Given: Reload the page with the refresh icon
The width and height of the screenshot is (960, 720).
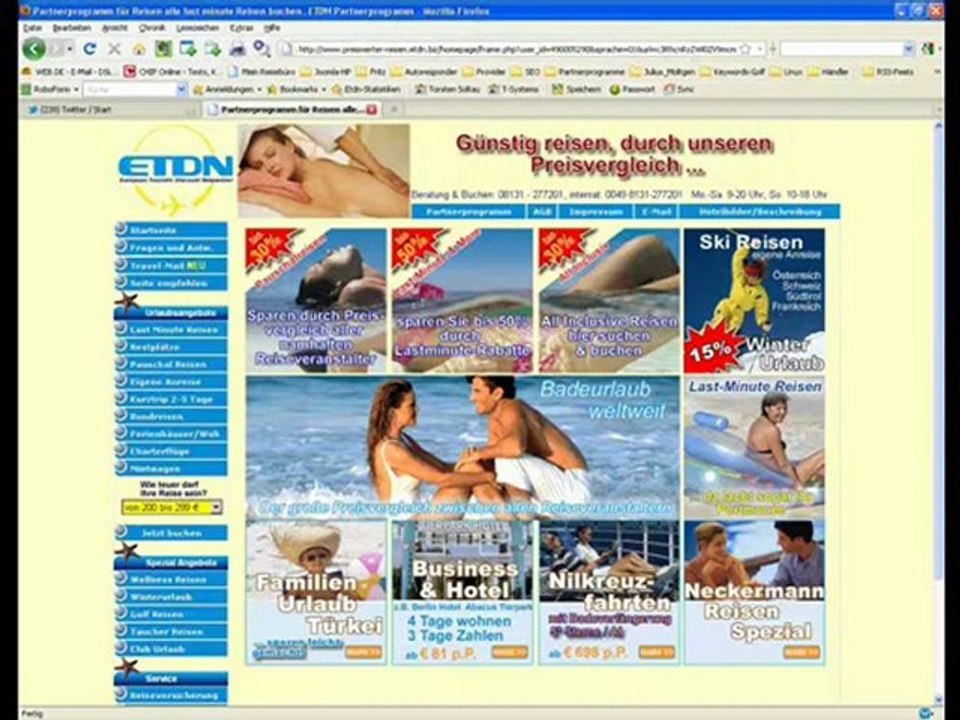Looking at the screenshot, I should click(89, 48).
